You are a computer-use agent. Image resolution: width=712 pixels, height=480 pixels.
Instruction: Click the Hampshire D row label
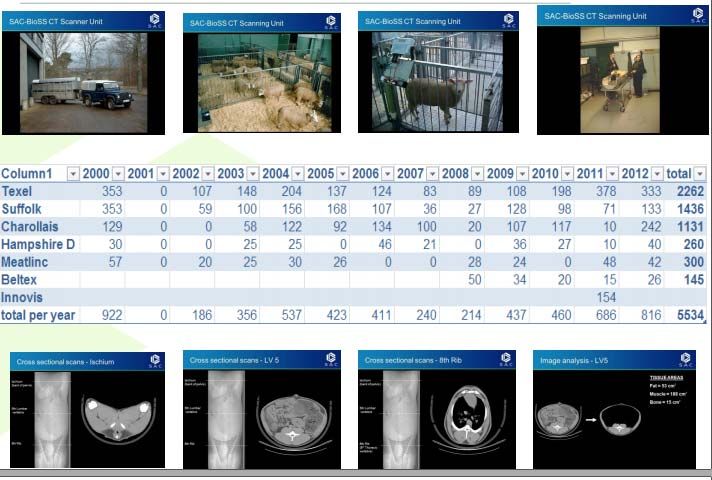click(38, 244)
